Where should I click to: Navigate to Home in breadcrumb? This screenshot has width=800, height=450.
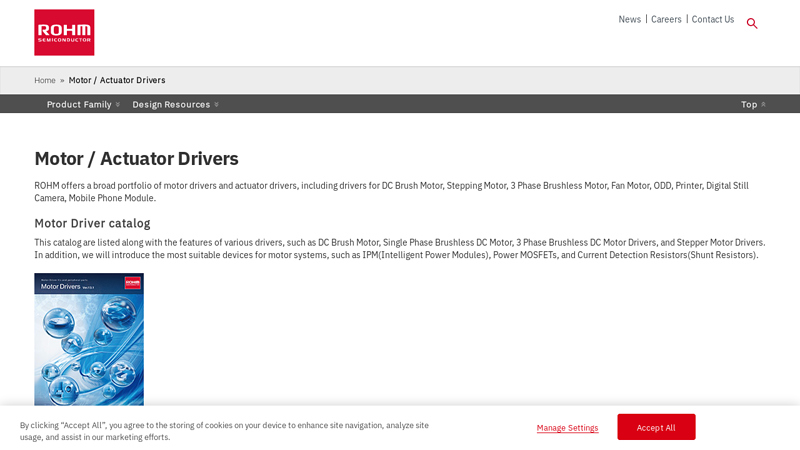[45, 80]
